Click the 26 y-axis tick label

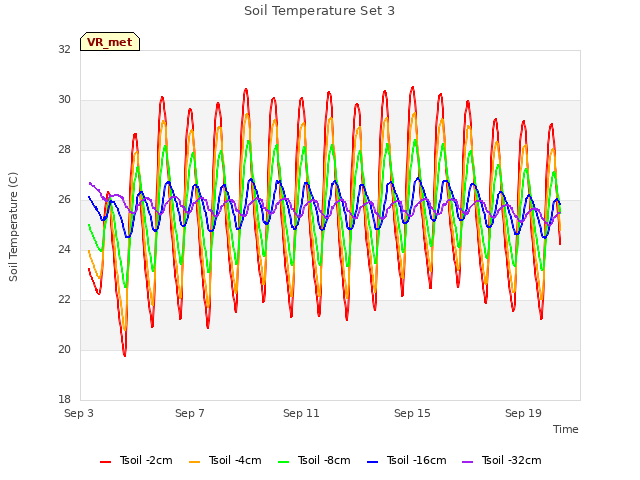click(64, 200)
